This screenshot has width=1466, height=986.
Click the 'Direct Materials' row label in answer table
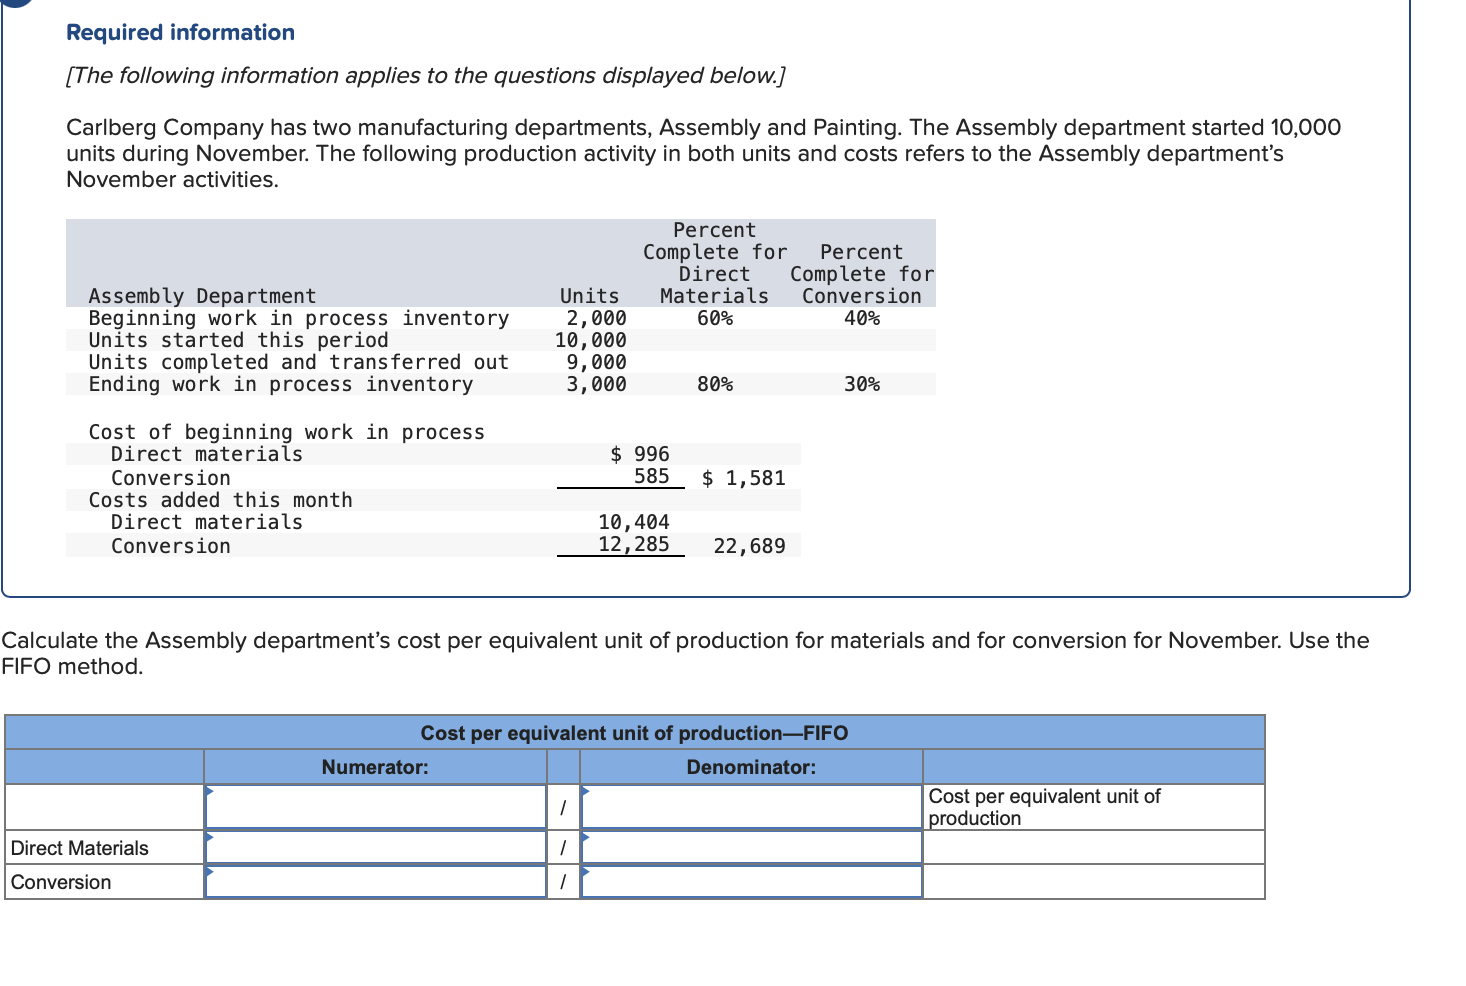[x=80, y=848]
